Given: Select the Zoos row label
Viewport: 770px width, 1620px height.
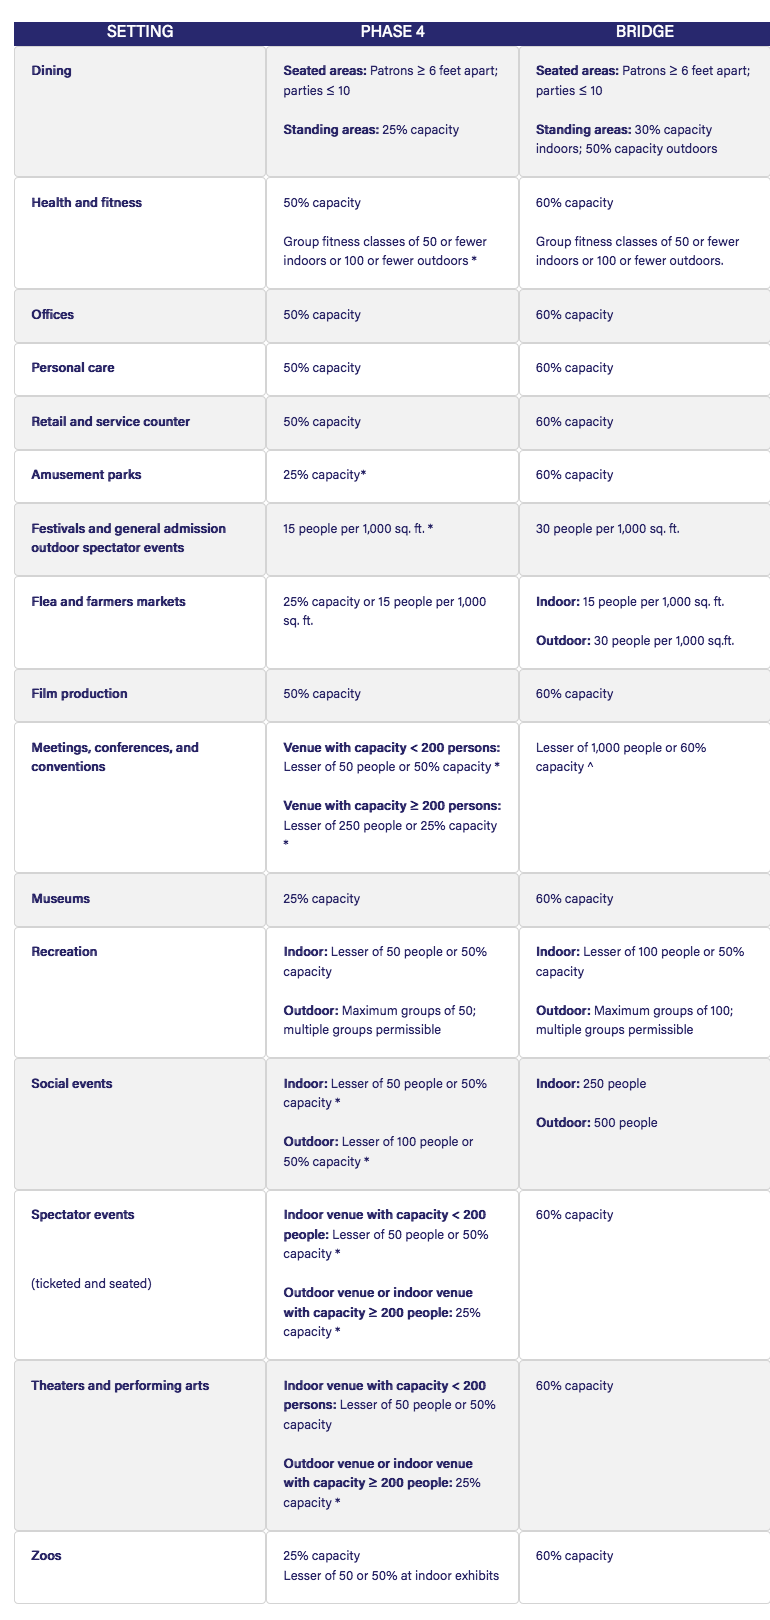Looking at the screenshot, I should tap(46, 1556).
